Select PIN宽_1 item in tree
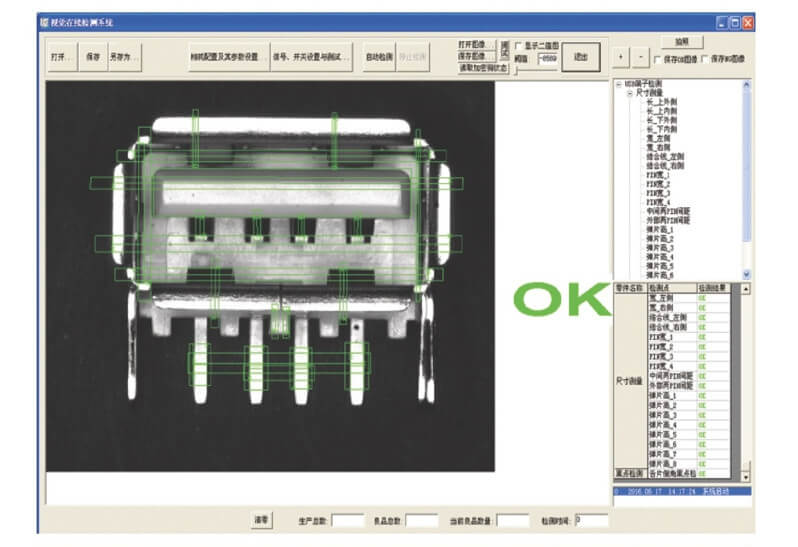 pos(658,174)
